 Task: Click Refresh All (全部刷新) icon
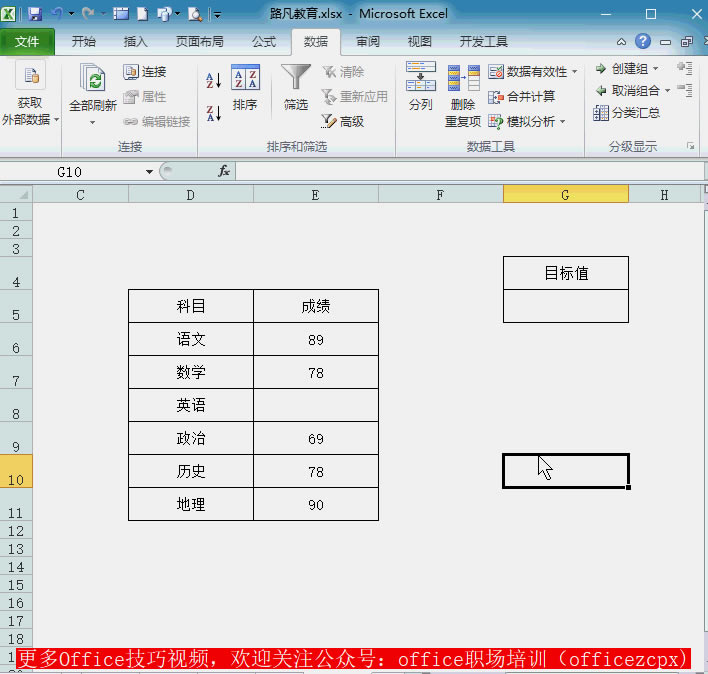point(92,88)
